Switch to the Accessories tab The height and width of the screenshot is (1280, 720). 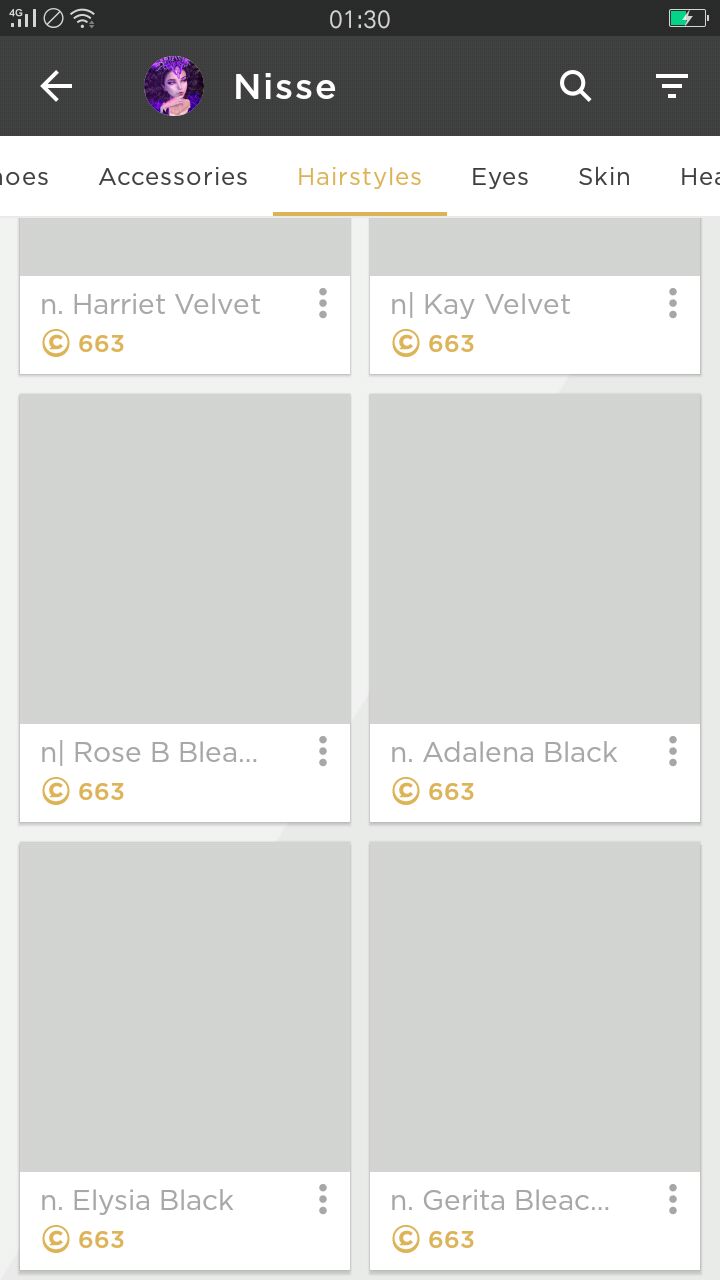(x=173, y=177)
